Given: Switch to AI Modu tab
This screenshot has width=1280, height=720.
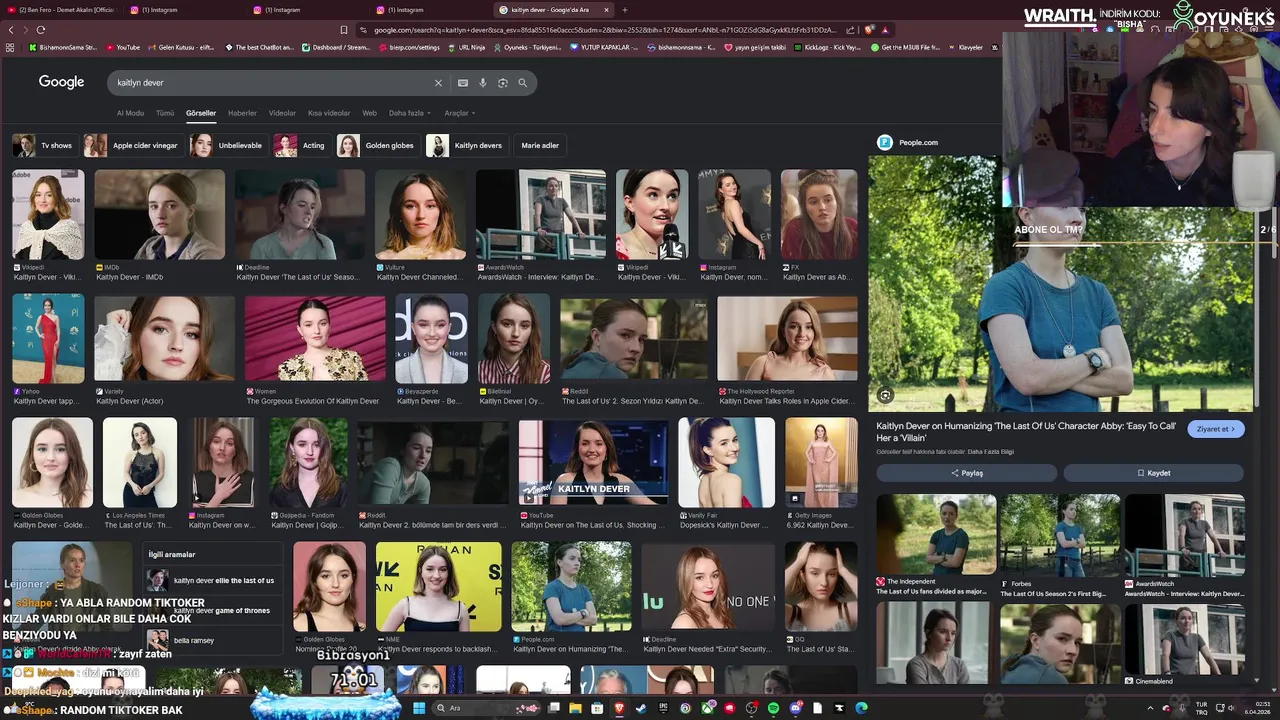Looking at the screenshot, I should pyautogui.click(x=130, y=113).
